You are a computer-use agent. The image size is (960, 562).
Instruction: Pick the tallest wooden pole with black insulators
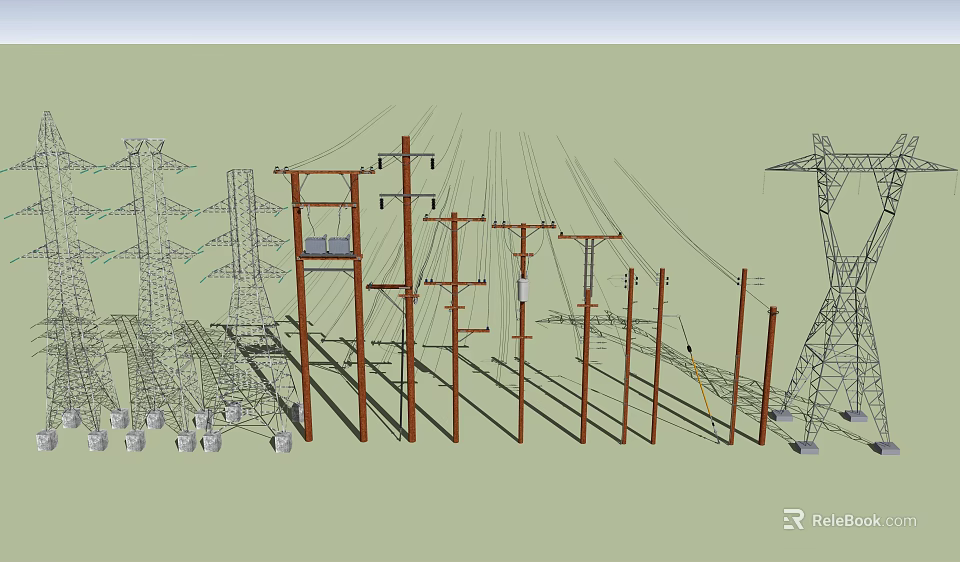point(408,288)
